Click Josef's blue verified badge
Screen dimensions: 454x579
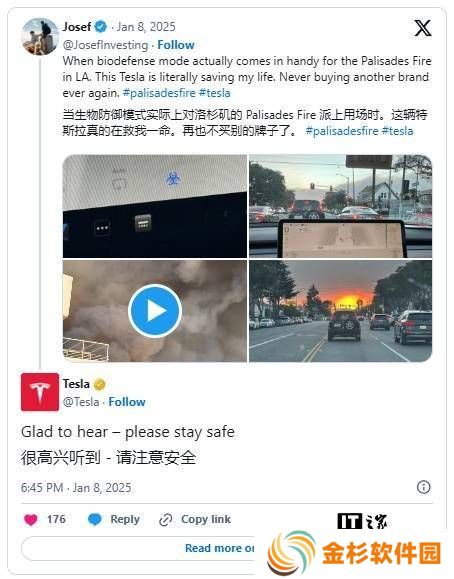[x=100, y=27]
